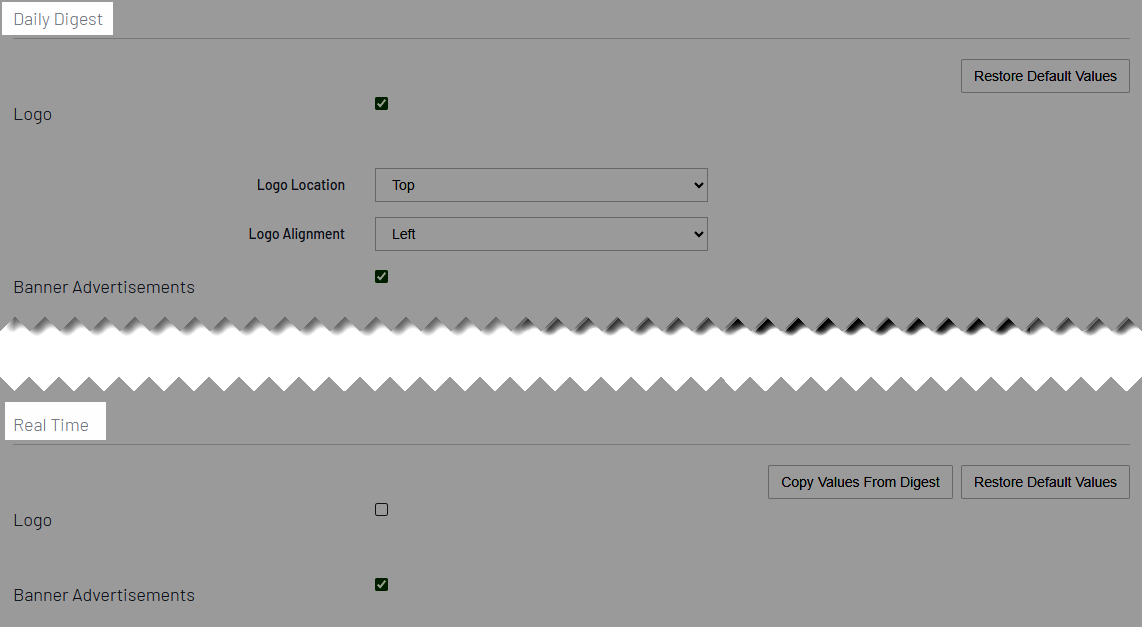
Task: Click the Banner Advertisements label under Real Time
Action: coord(103,595)
